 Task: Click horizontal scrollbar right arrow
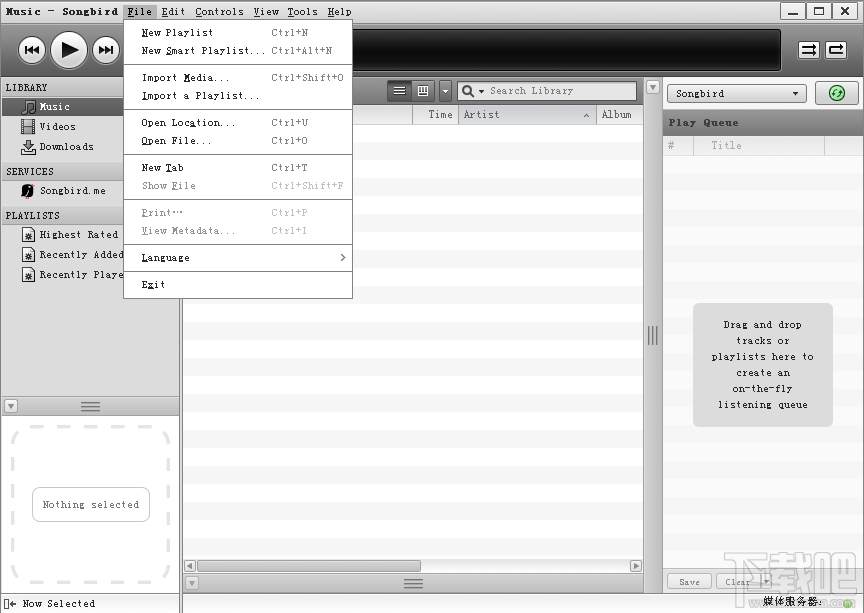[636, 566]
